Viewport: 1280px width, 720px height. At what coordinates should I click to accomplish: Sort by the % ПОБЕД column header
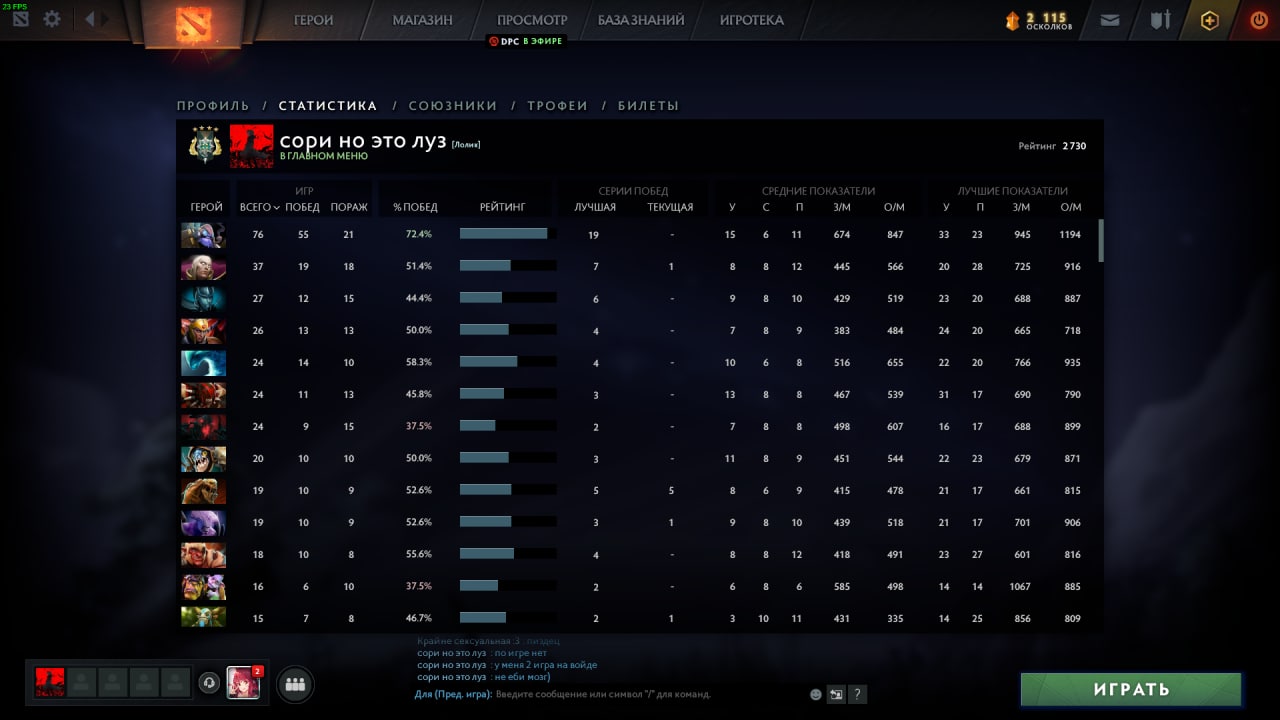click(x=415, y=208)
